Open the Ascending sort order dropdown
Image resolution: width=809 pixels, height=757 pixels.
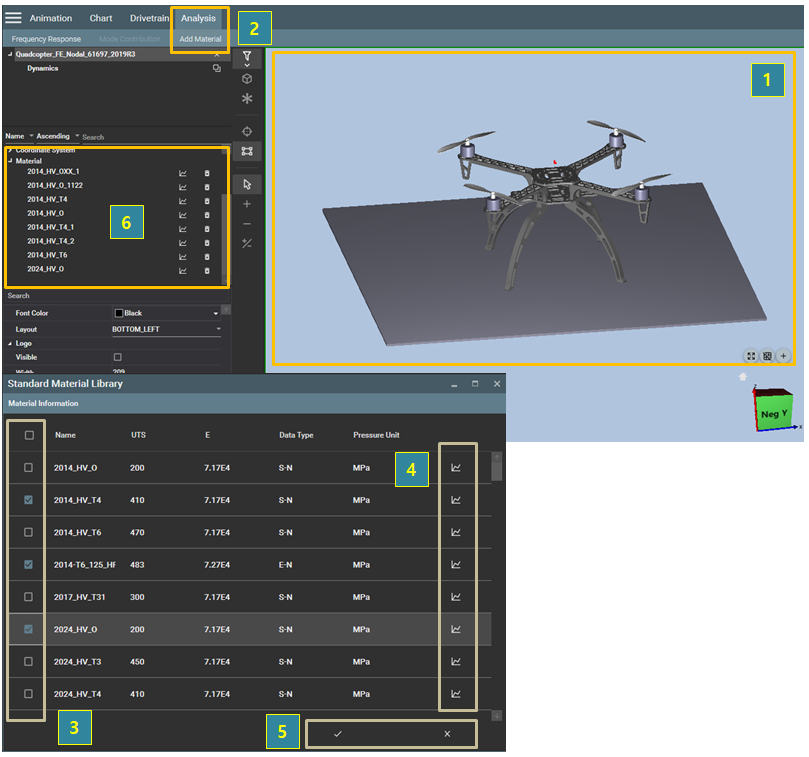tap(57, 136)
